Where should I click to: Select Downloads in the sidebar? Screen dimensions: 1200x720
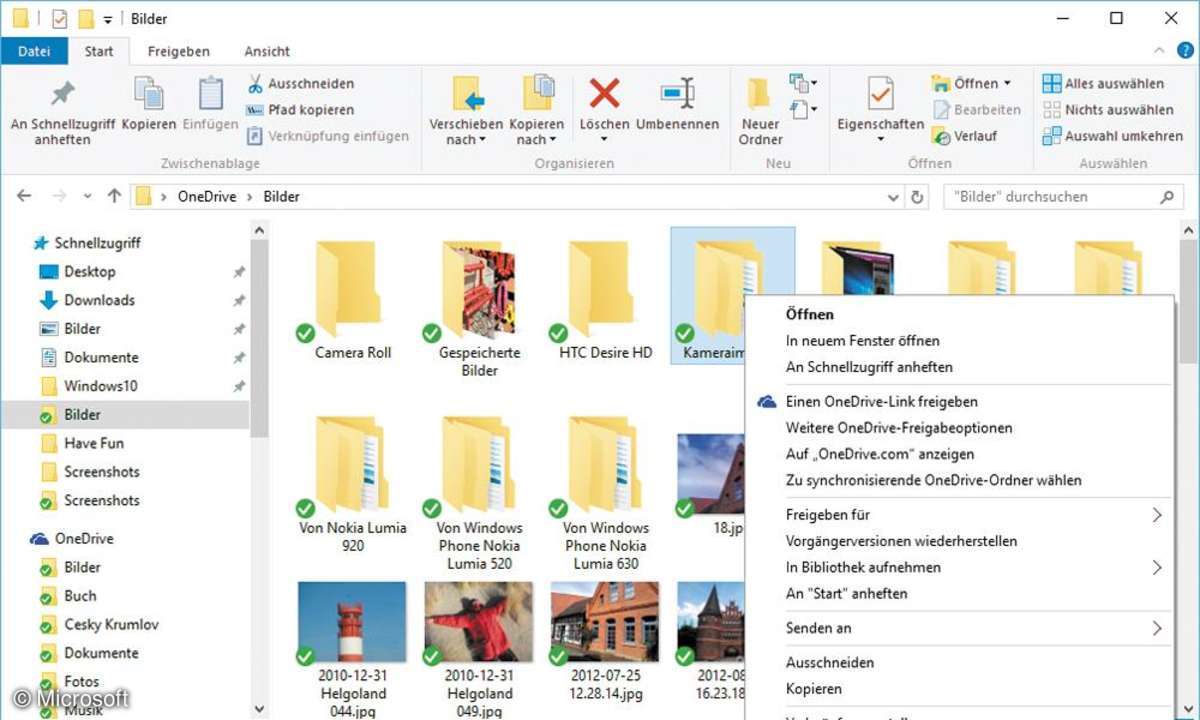point(99,300)
